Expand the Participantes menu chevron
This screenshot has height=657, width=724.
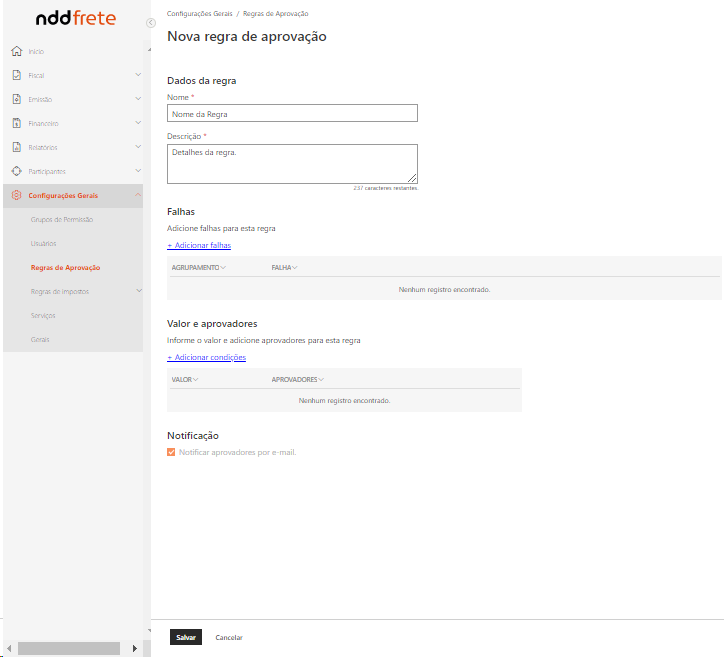[138, 171]
